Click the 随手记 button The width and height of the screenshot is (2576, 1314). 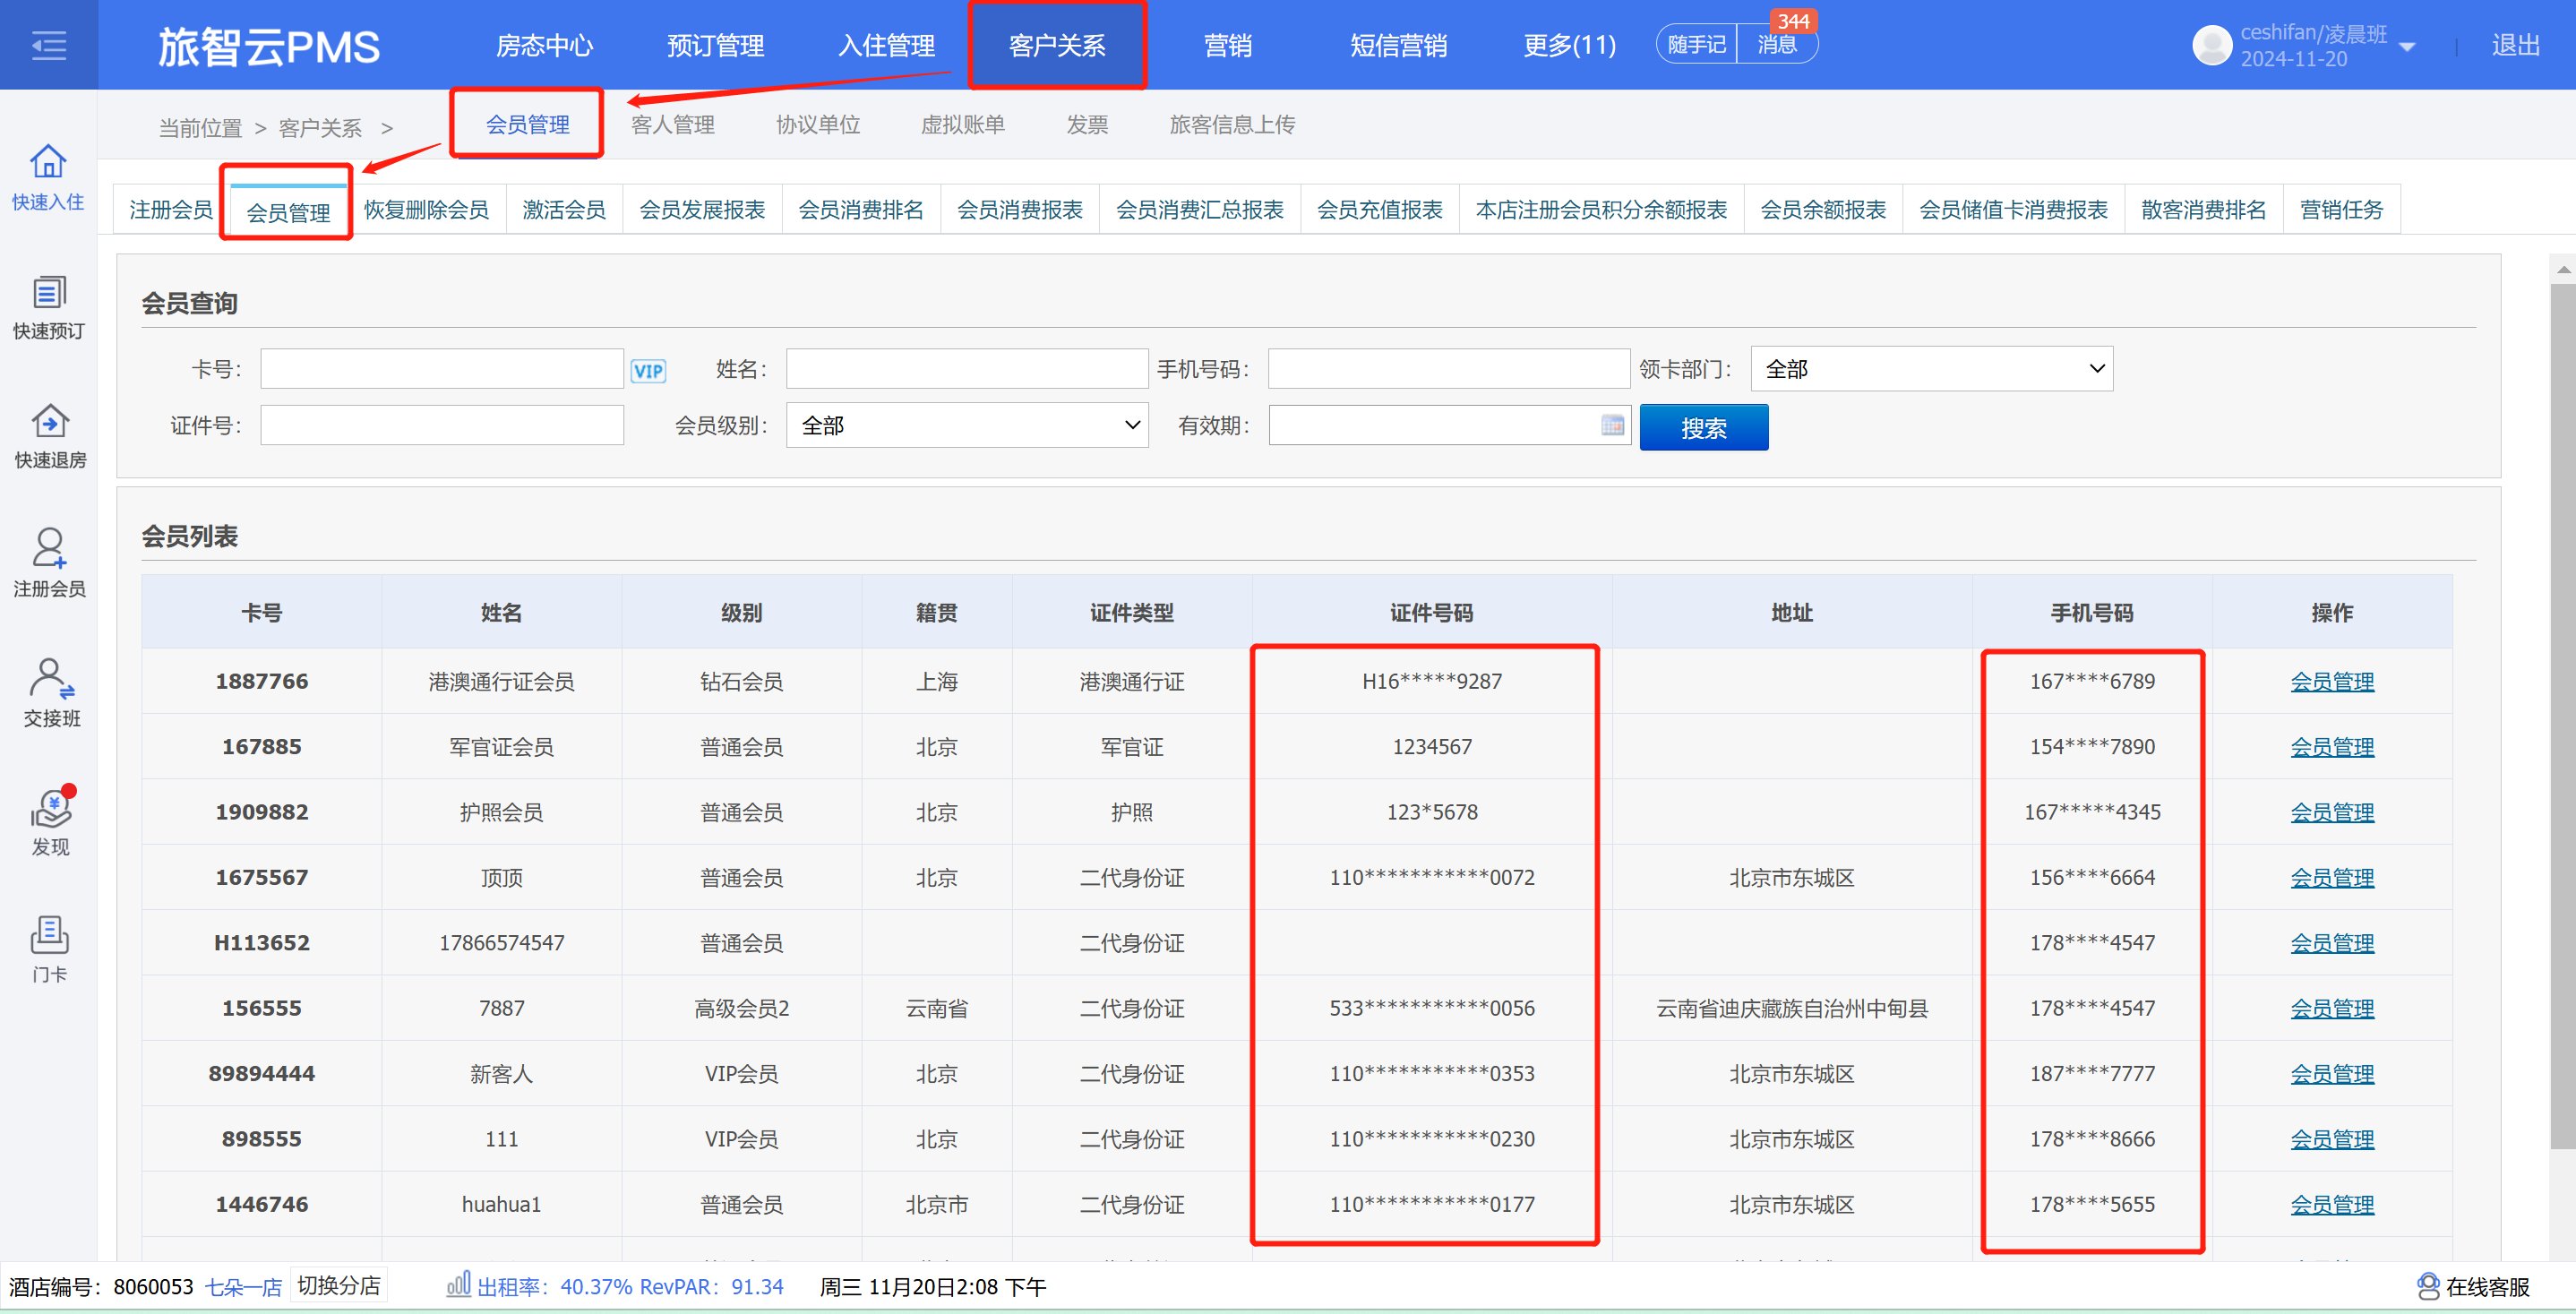click(x=1697, y=45)
